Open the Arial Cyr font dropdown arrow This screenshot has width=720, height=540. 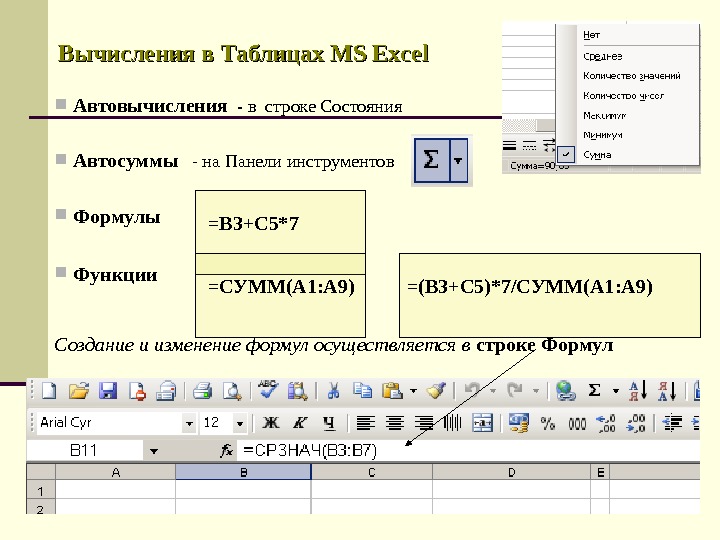(189, 424)
